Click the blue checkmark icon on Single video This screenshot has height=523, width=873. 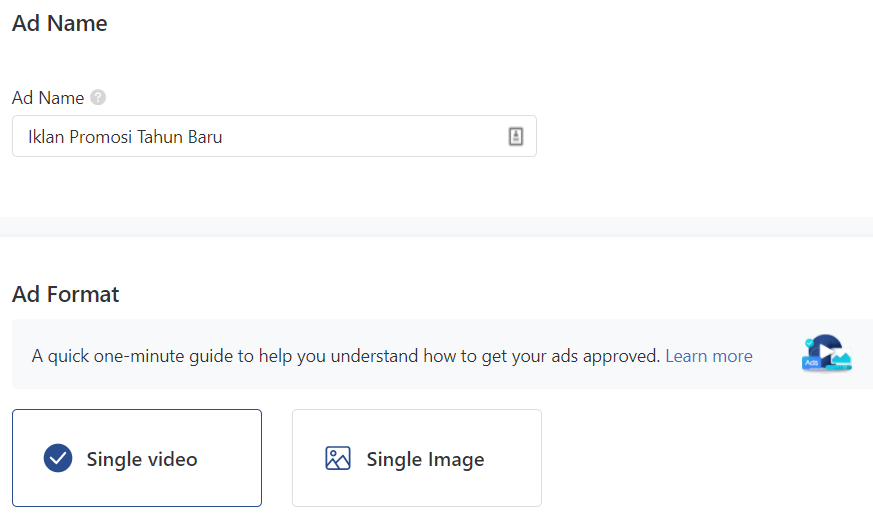click(58, 459)
